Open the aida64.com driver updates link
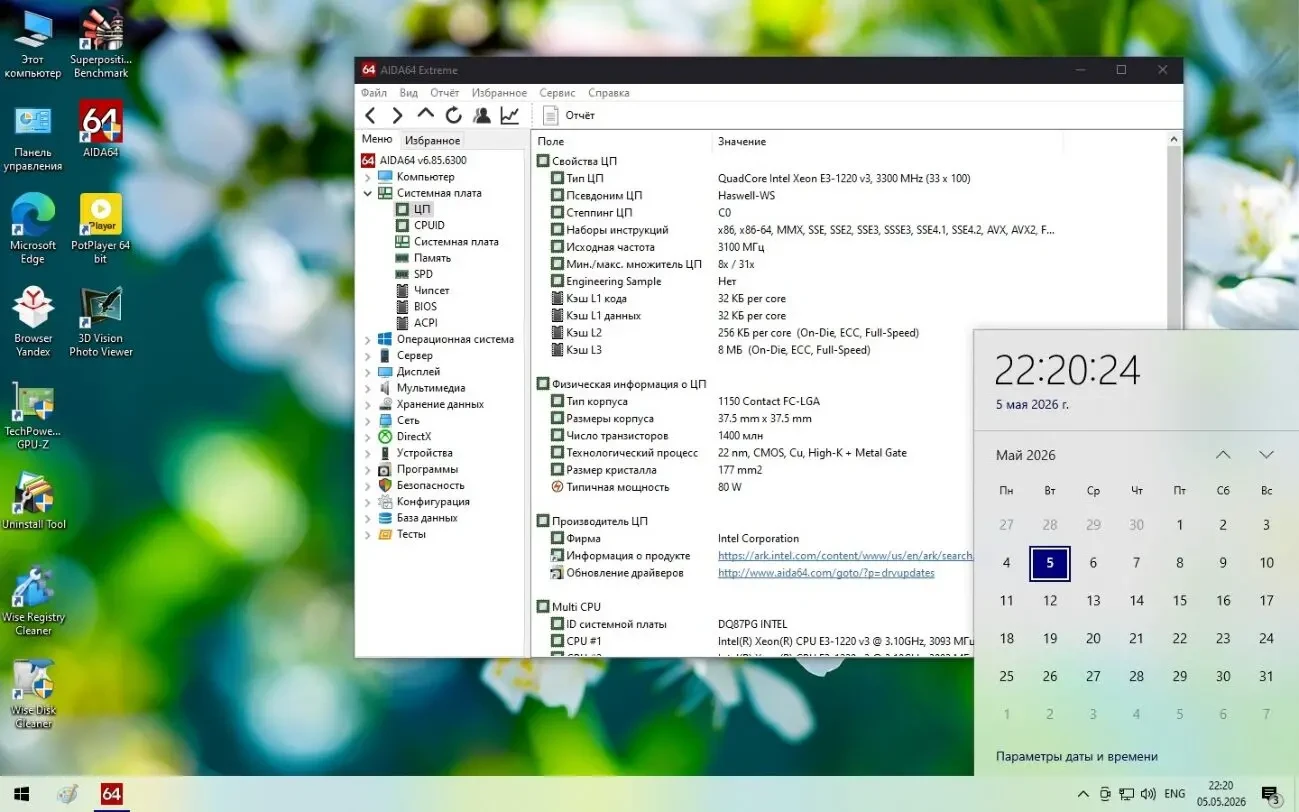Viewport: 1299px width, 812px height. [x=826, y=573]
